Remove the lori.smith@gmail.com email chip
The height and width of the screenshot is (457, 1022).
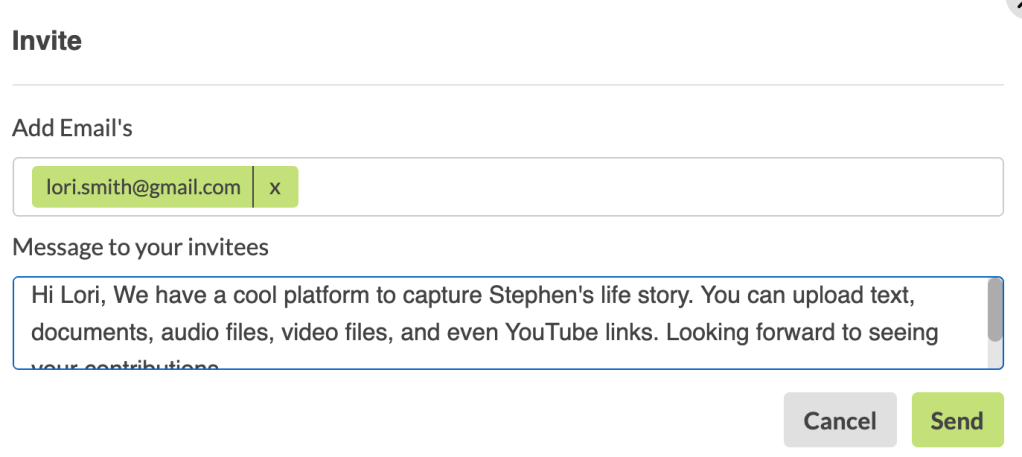tap(275, 187)
